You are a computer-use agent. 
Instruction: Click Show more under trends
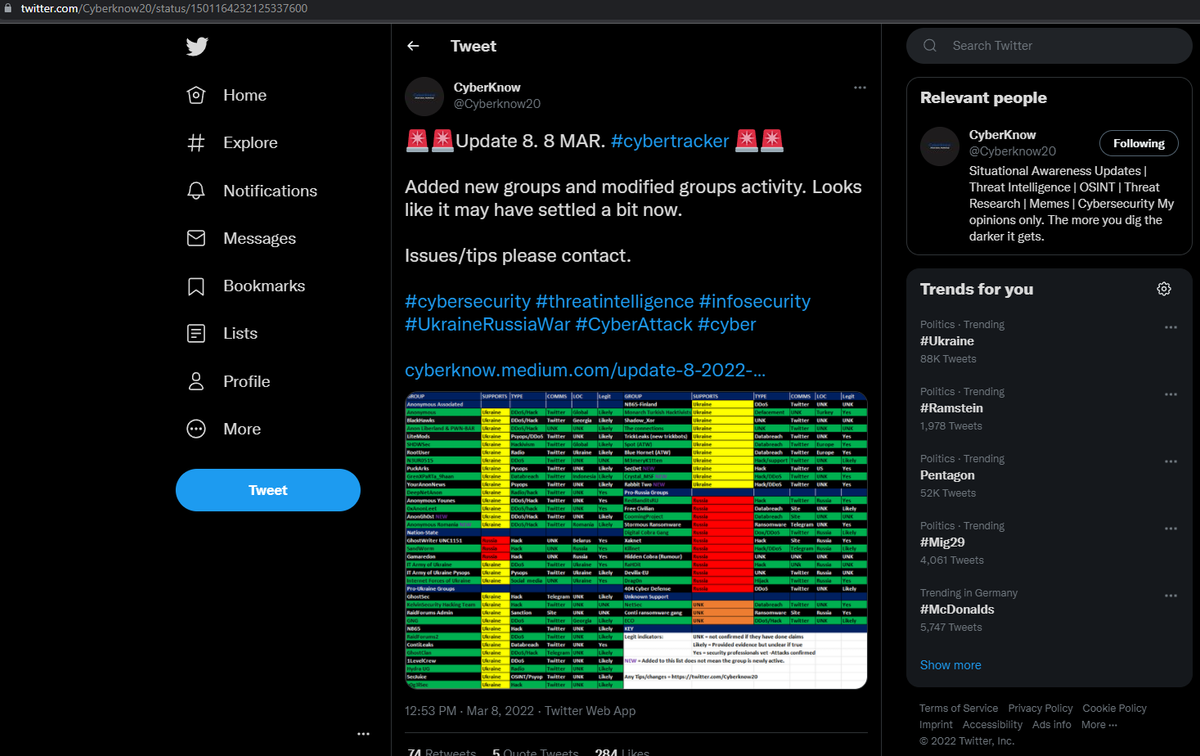click(x=950, y=665)
